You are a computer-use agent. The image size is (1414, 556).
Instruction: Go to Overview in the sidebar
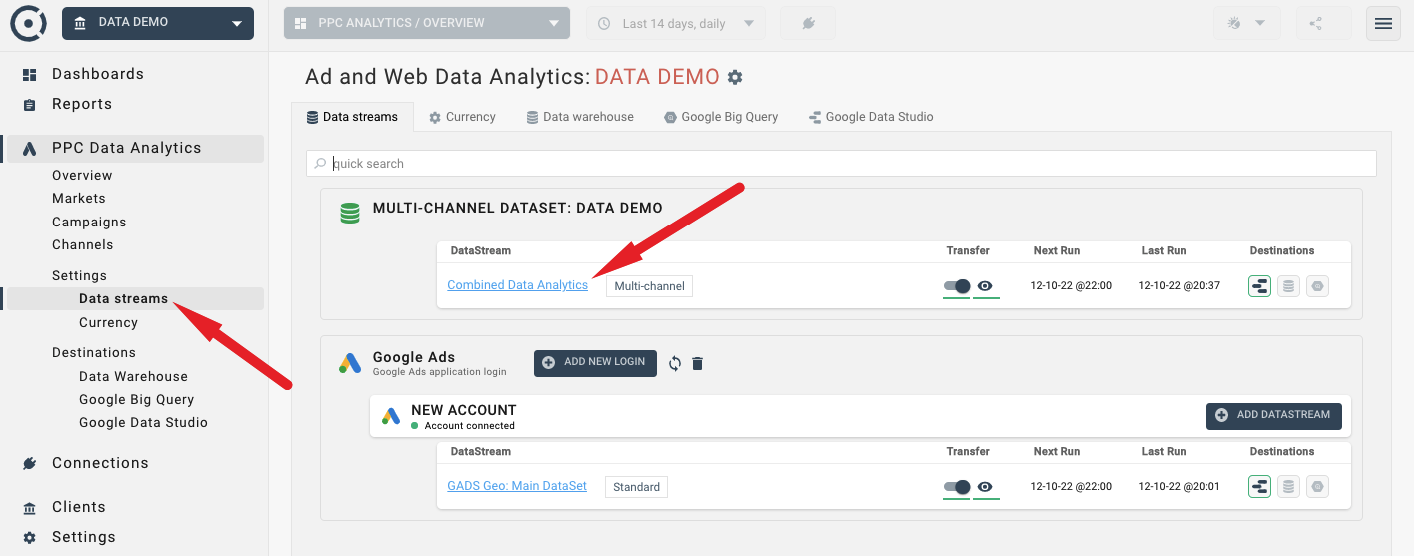82,175
